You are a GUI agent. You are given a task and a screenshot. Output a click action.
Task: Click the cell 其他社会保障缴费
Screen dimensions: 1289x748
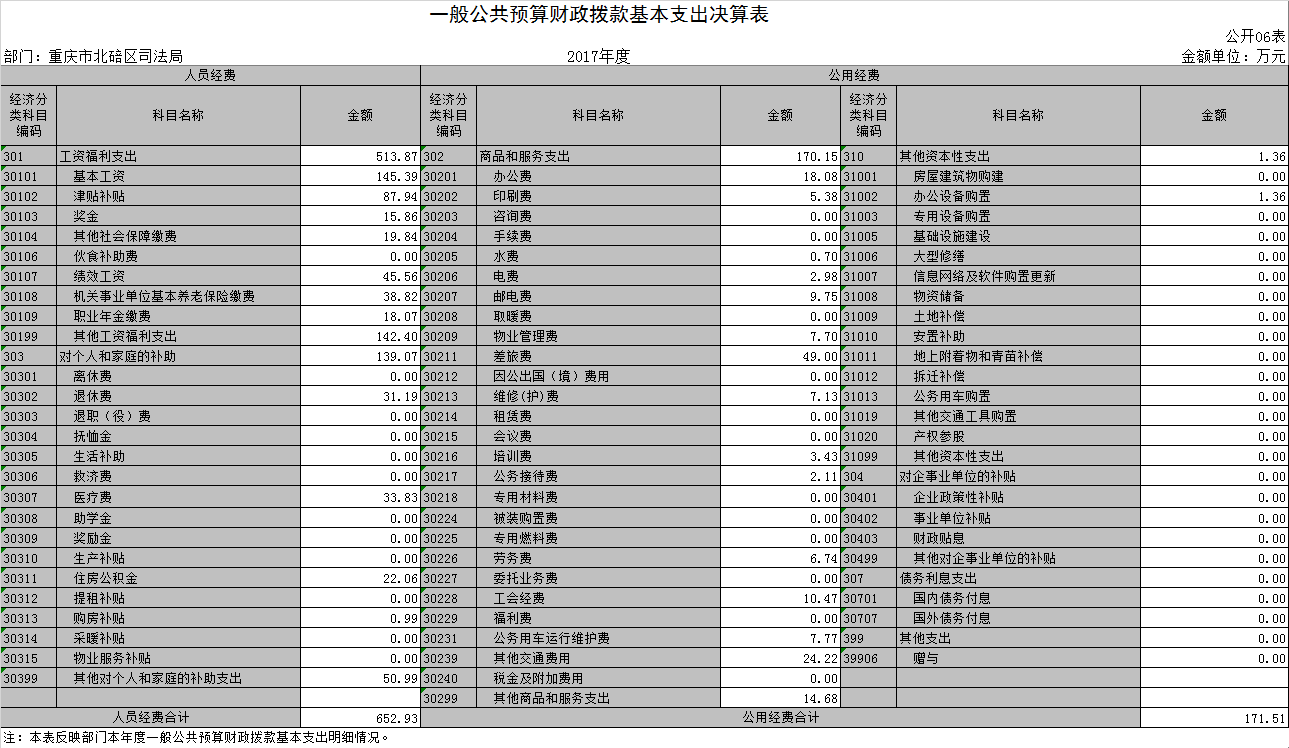pyautogui.click(x=179, y=237)
